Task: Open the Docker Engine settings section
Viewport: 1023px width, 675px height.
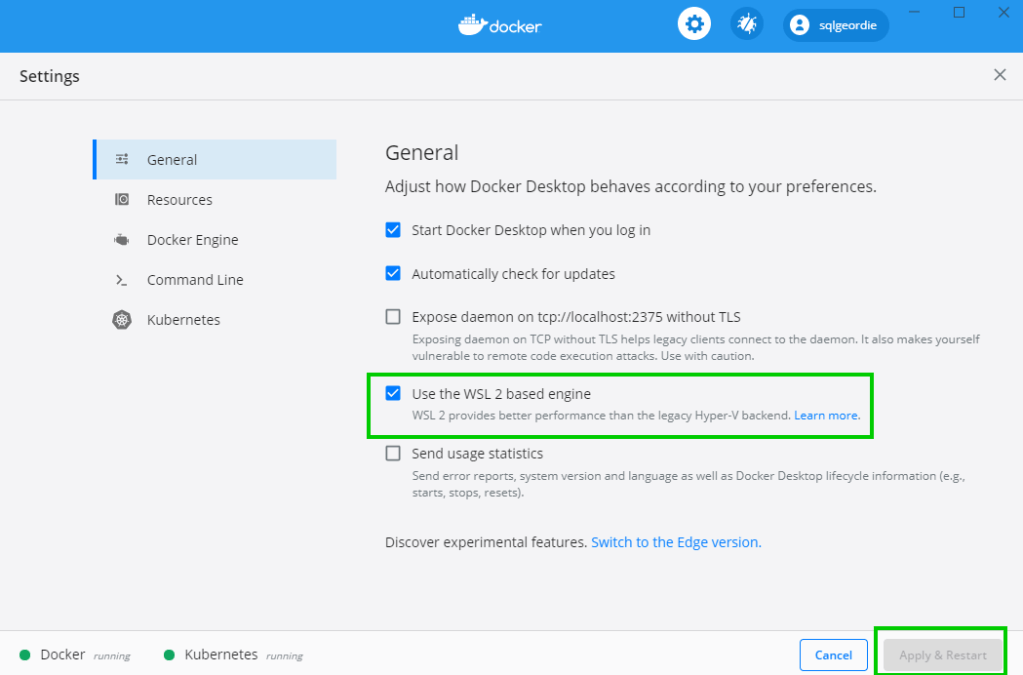Action: [x=192, y=240]
